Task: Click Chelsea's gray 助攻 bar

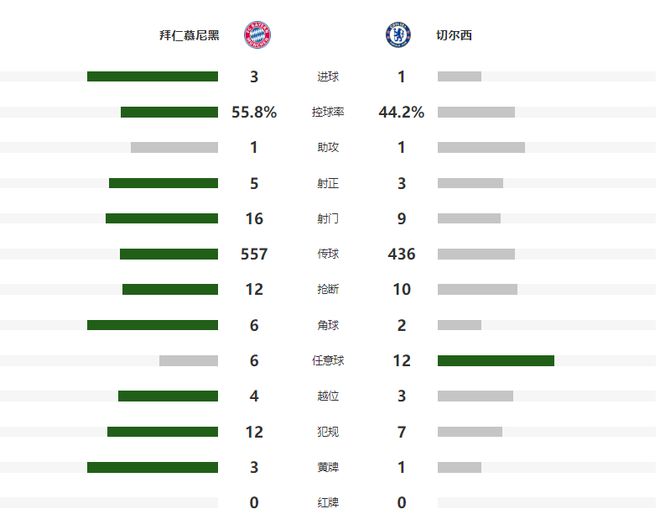Action: pos(481,148)
